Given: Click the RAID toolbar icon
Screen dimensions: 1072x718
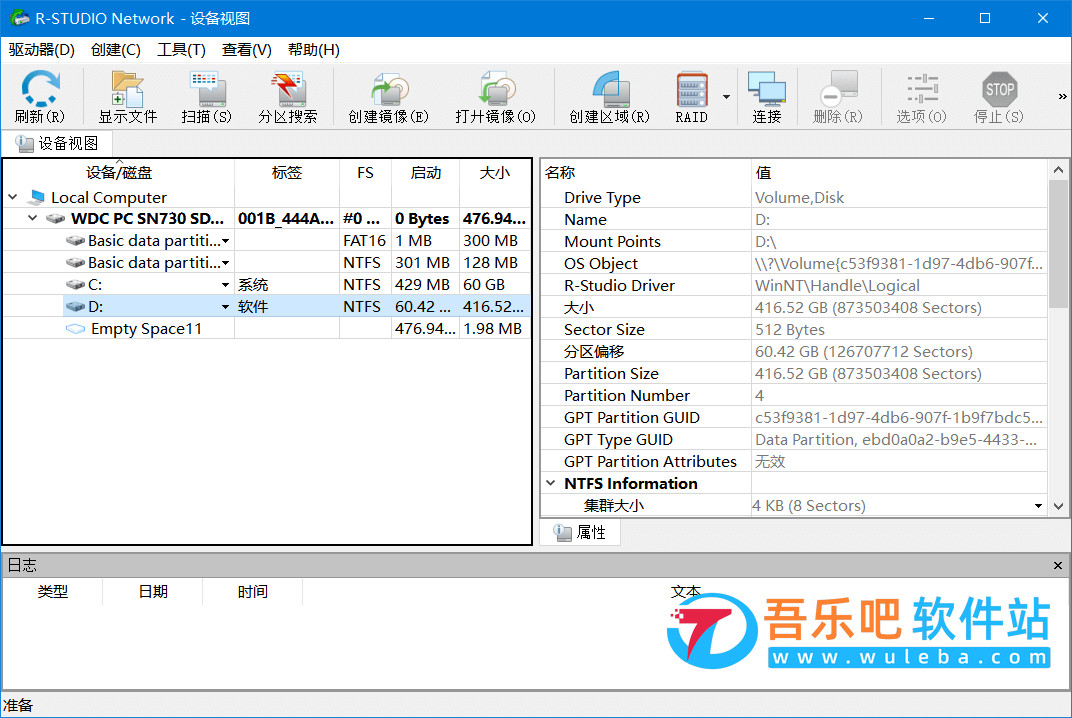Looking at the screenshot, I should [x=692, y=96].
